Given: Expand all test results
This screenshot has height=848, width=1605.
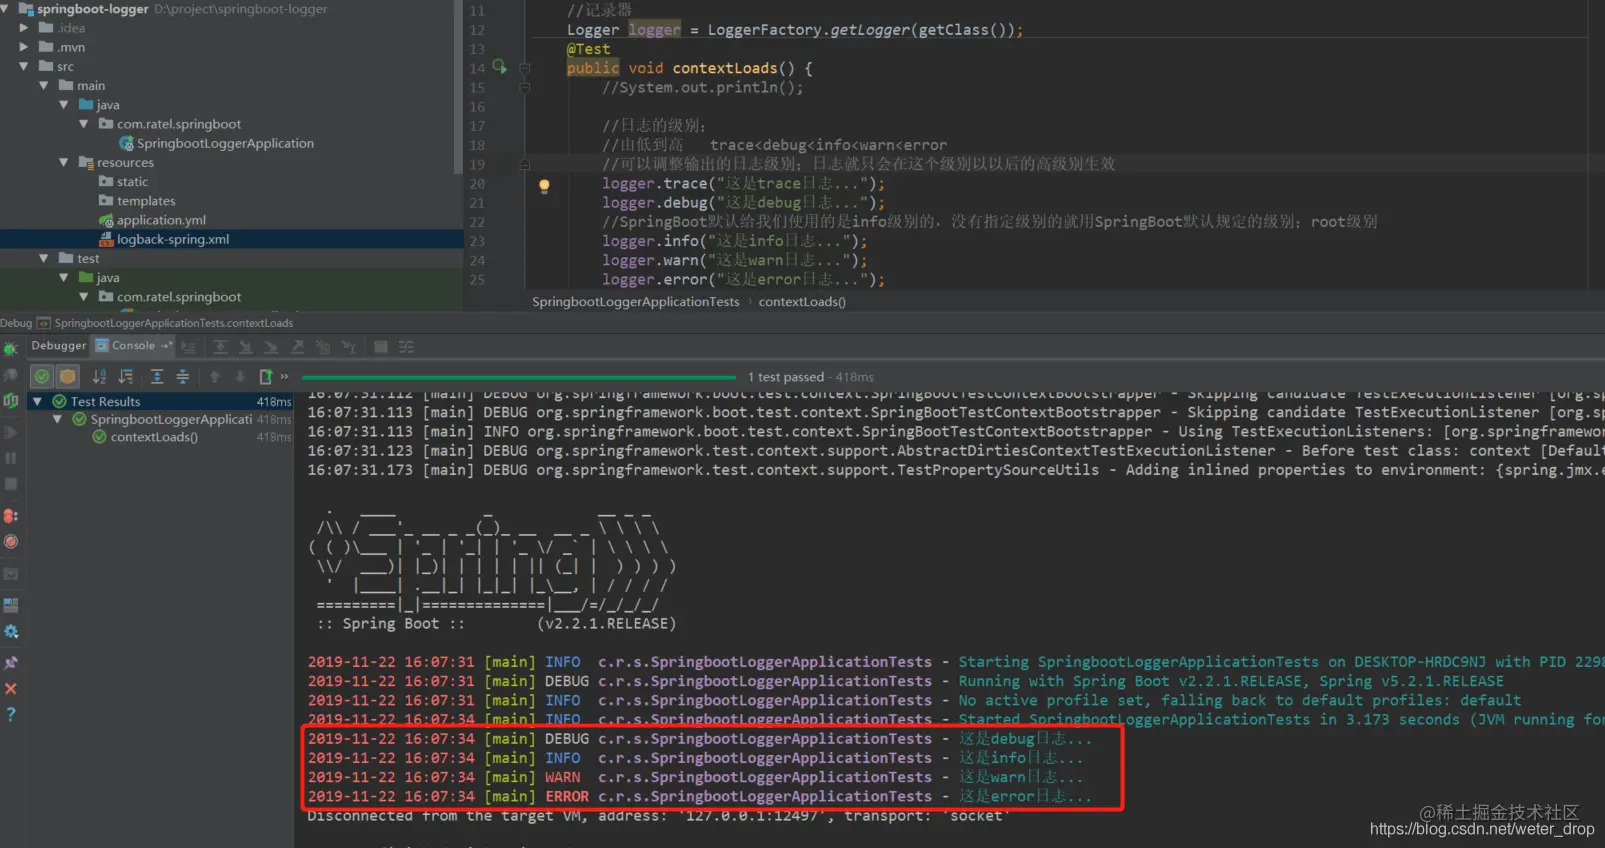Looking at the screenshot, I should point(157,376).
